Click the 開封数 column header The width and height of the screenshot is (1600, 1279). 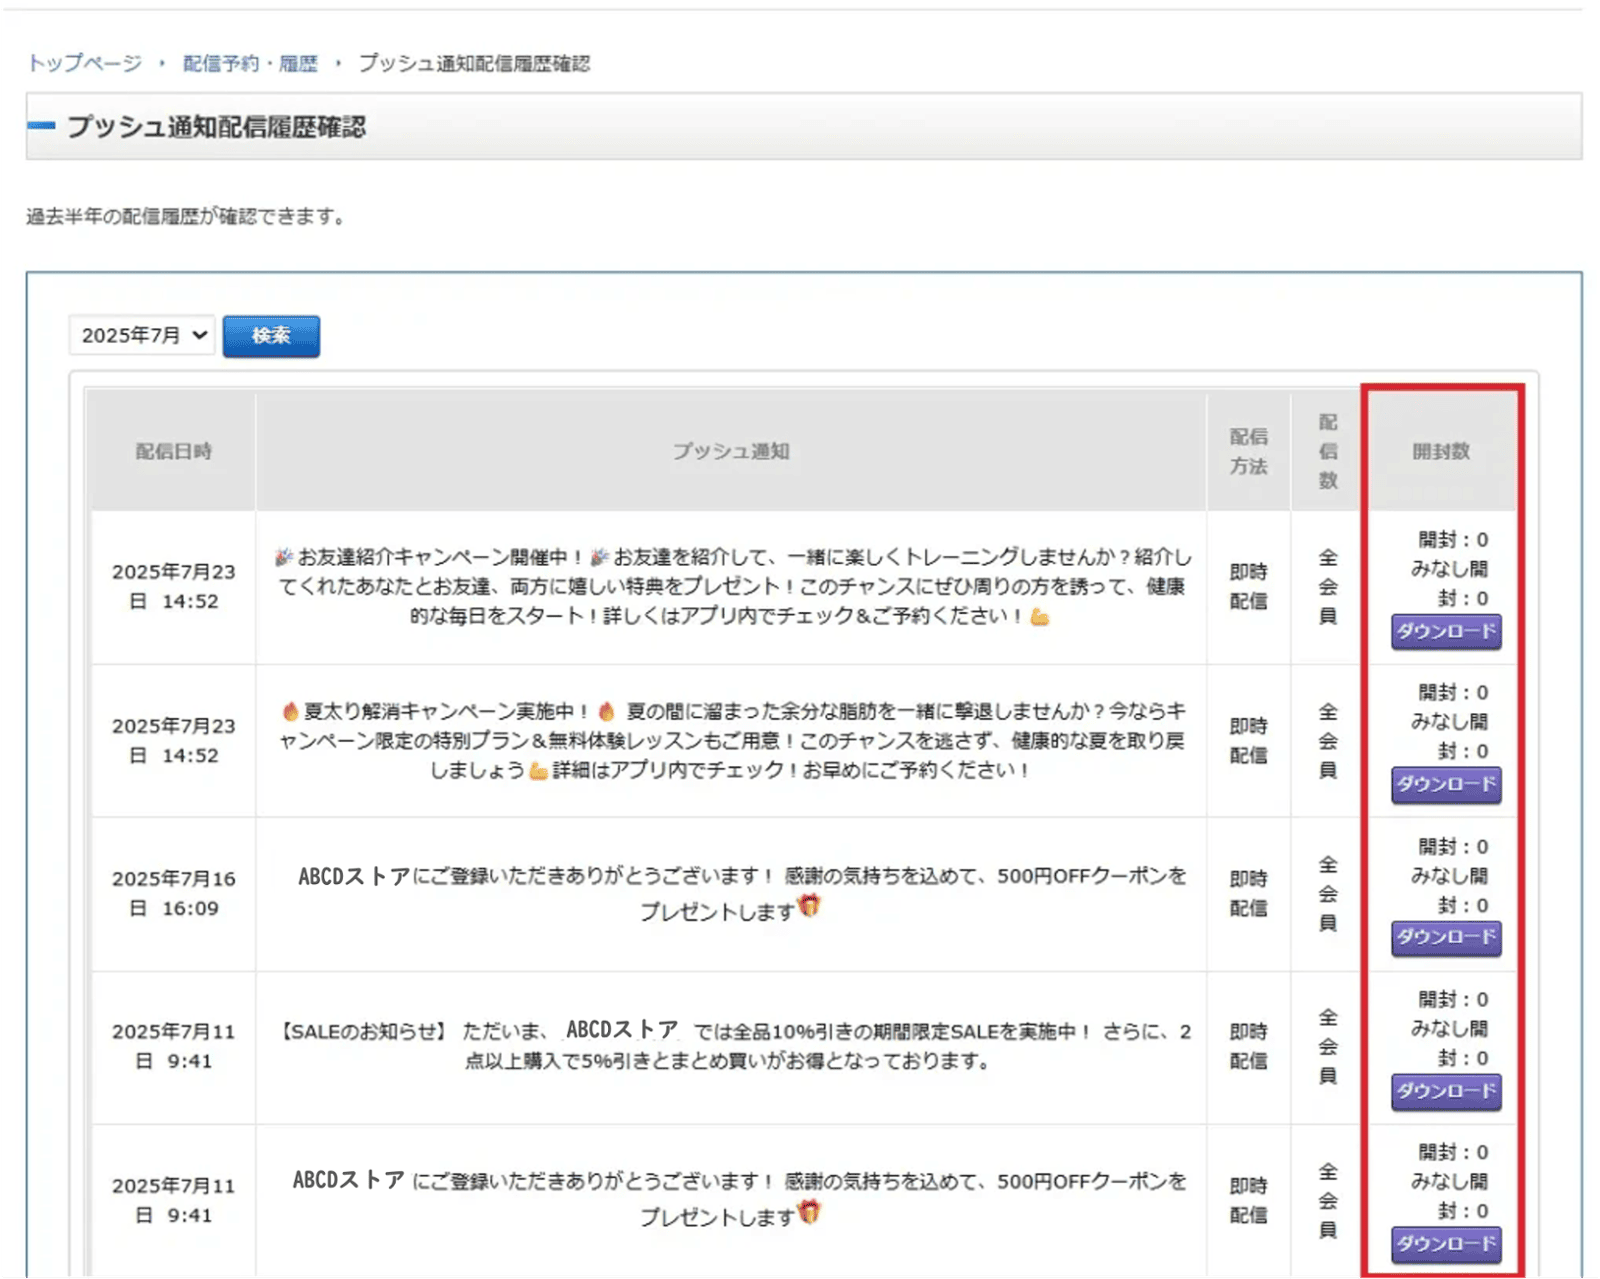click(1441, 451)
